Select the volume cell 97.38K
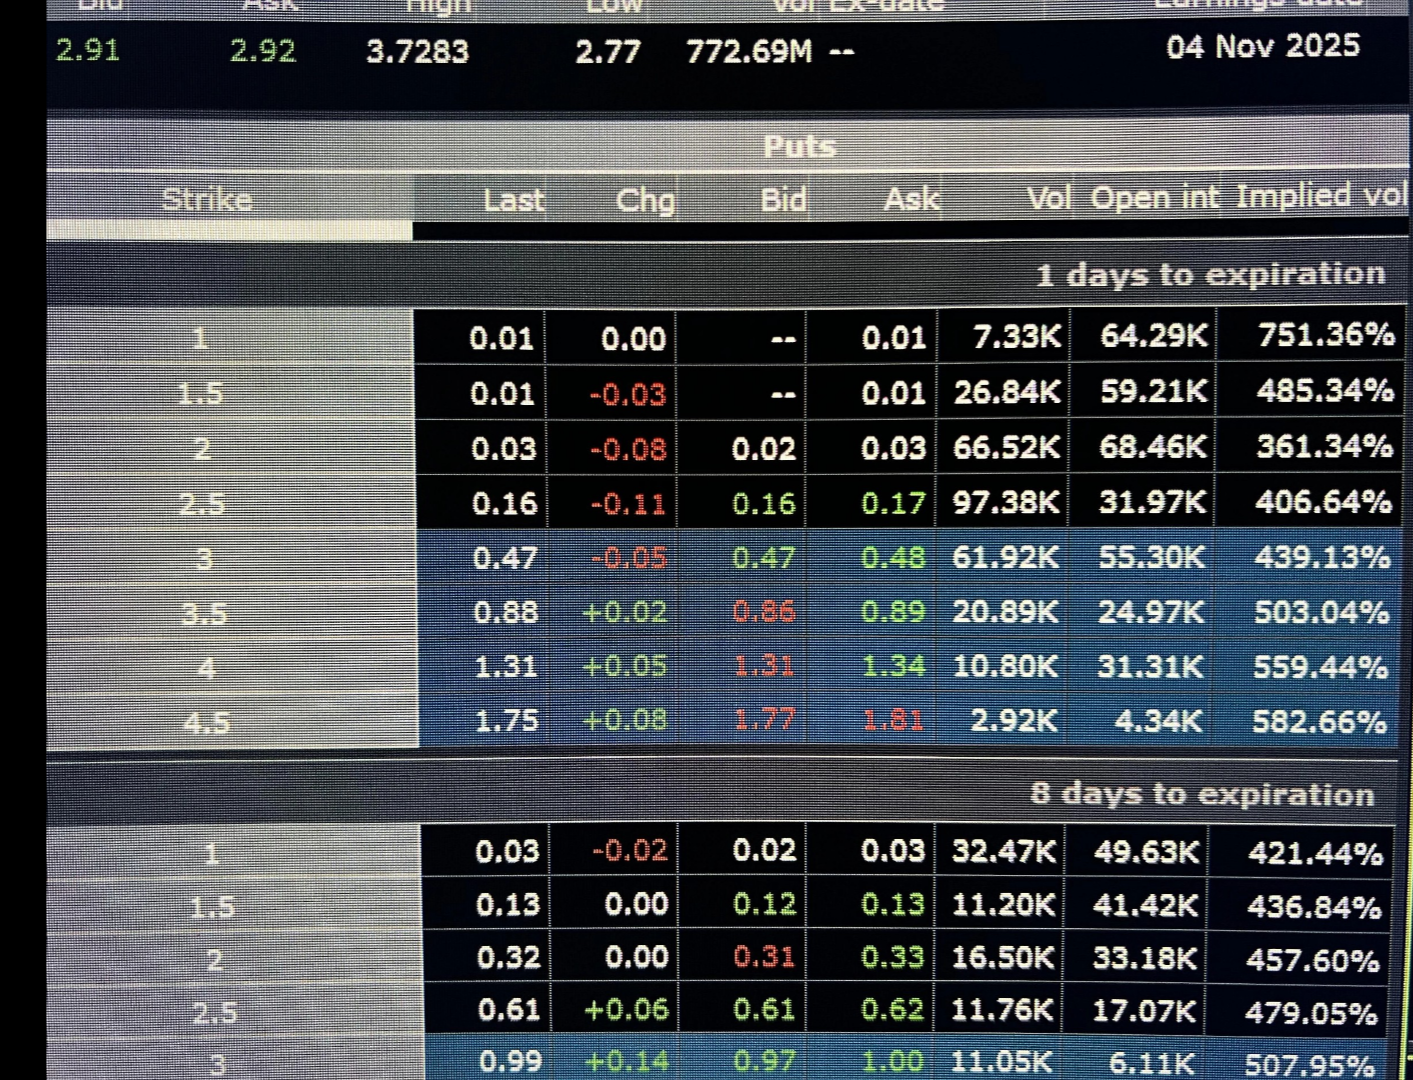The height and width of the screenshot is (1080, 1413). 1005,502
